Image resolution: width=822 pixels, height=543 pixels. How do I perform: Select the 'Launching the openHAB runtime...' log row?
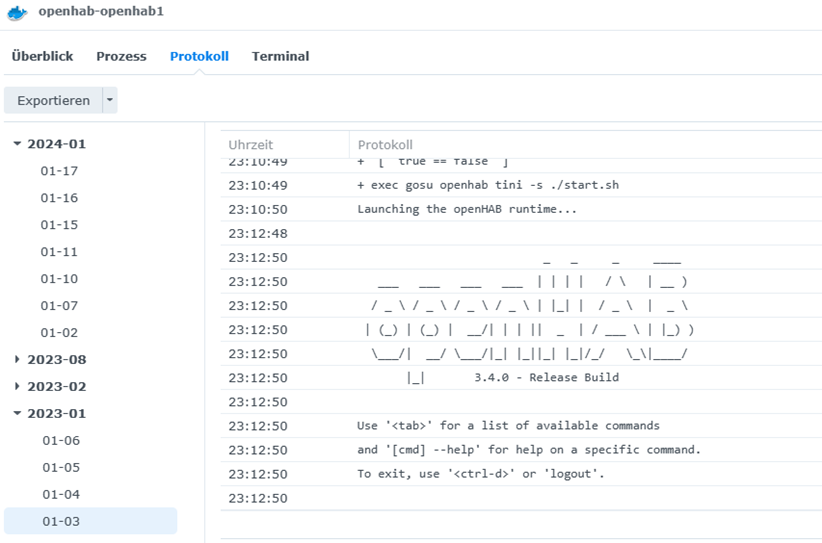click(467, 209)
